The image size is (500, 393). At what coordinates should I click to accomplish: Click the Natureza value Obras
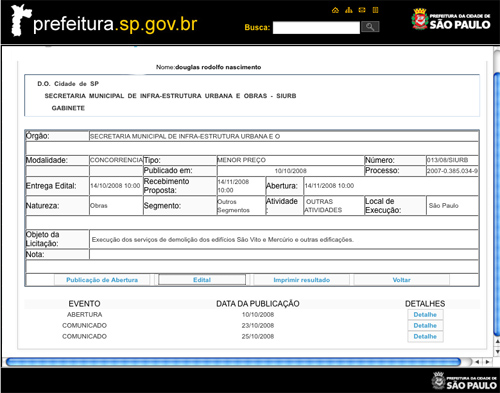99,206
